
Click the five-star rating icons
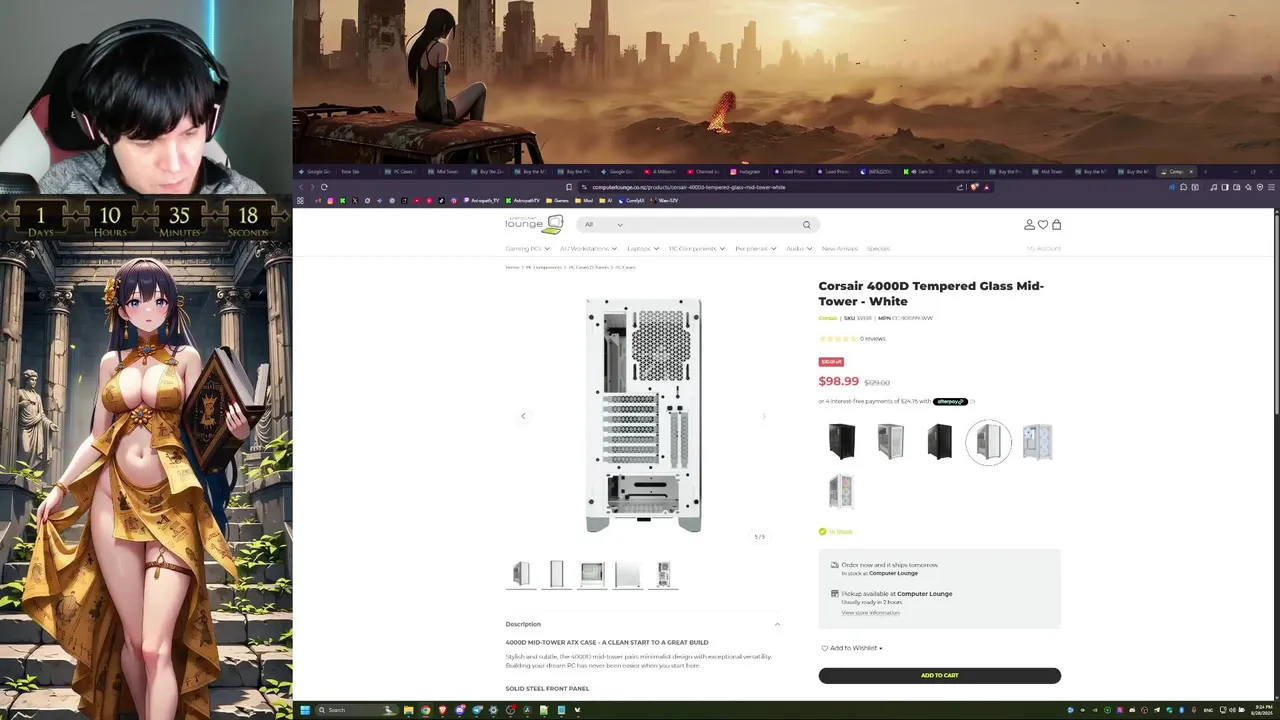click(x=838, y=339)
